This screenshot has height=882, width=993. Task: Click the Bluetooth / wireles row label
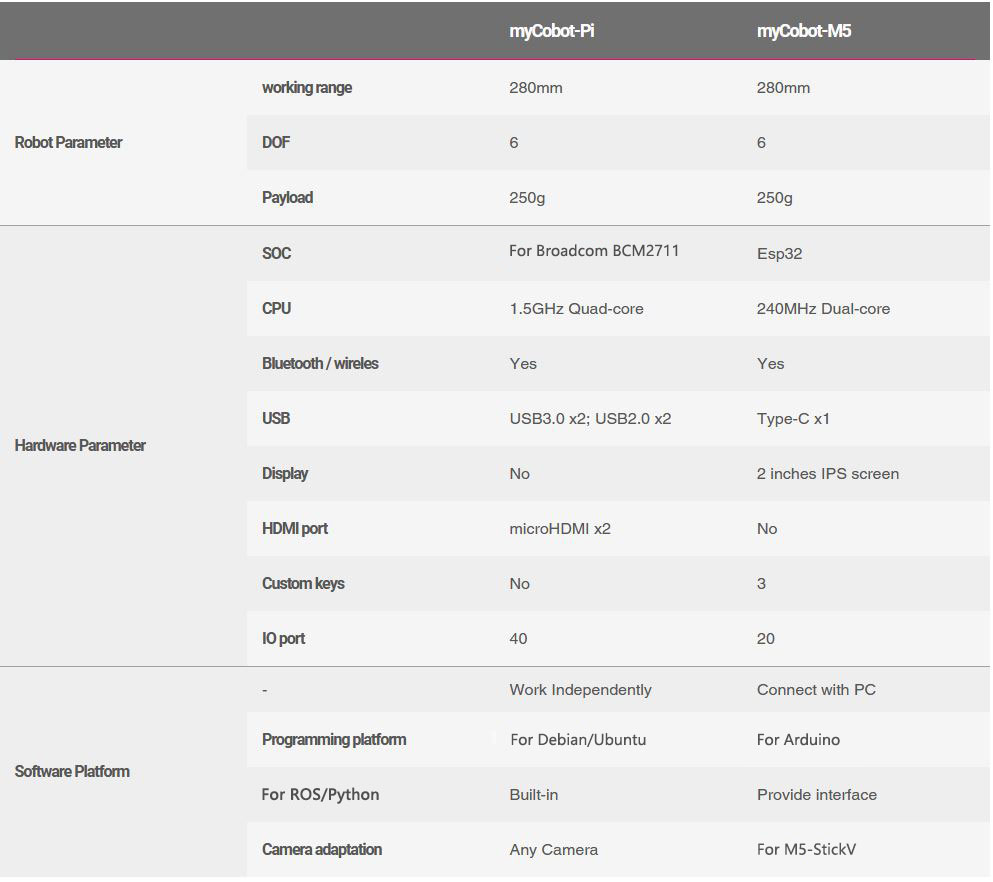320,364
